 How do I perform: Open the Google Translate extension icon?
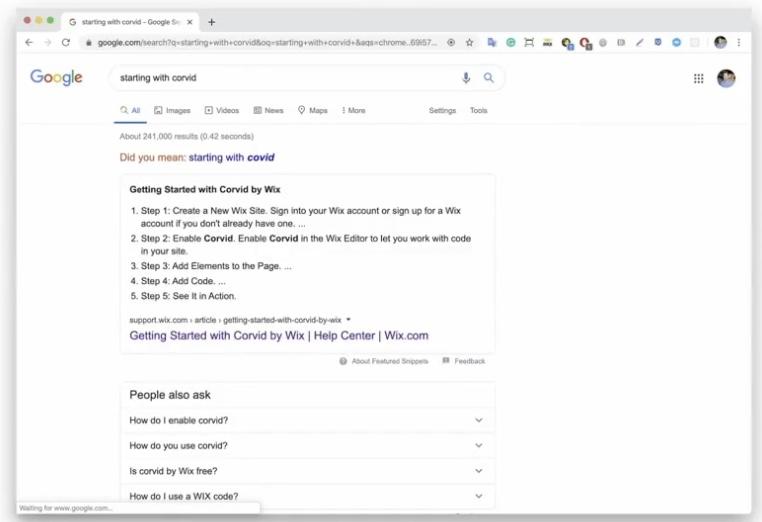[492, 43]
